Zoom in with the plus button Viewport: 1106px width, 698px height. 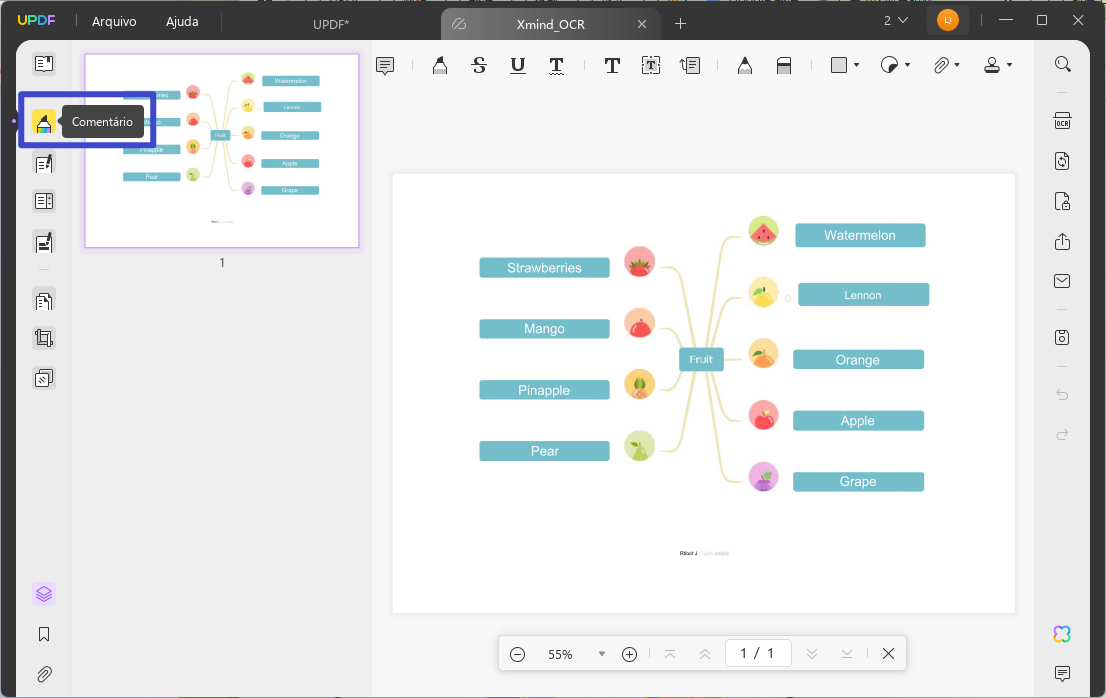[x=629, y=654]
